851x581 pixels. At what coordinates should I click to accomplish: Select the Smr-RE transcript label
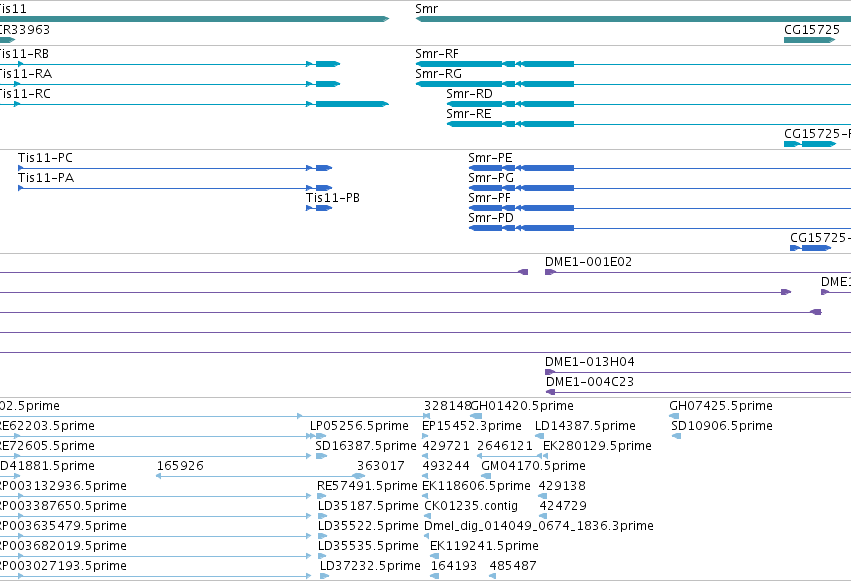point(469,114)
